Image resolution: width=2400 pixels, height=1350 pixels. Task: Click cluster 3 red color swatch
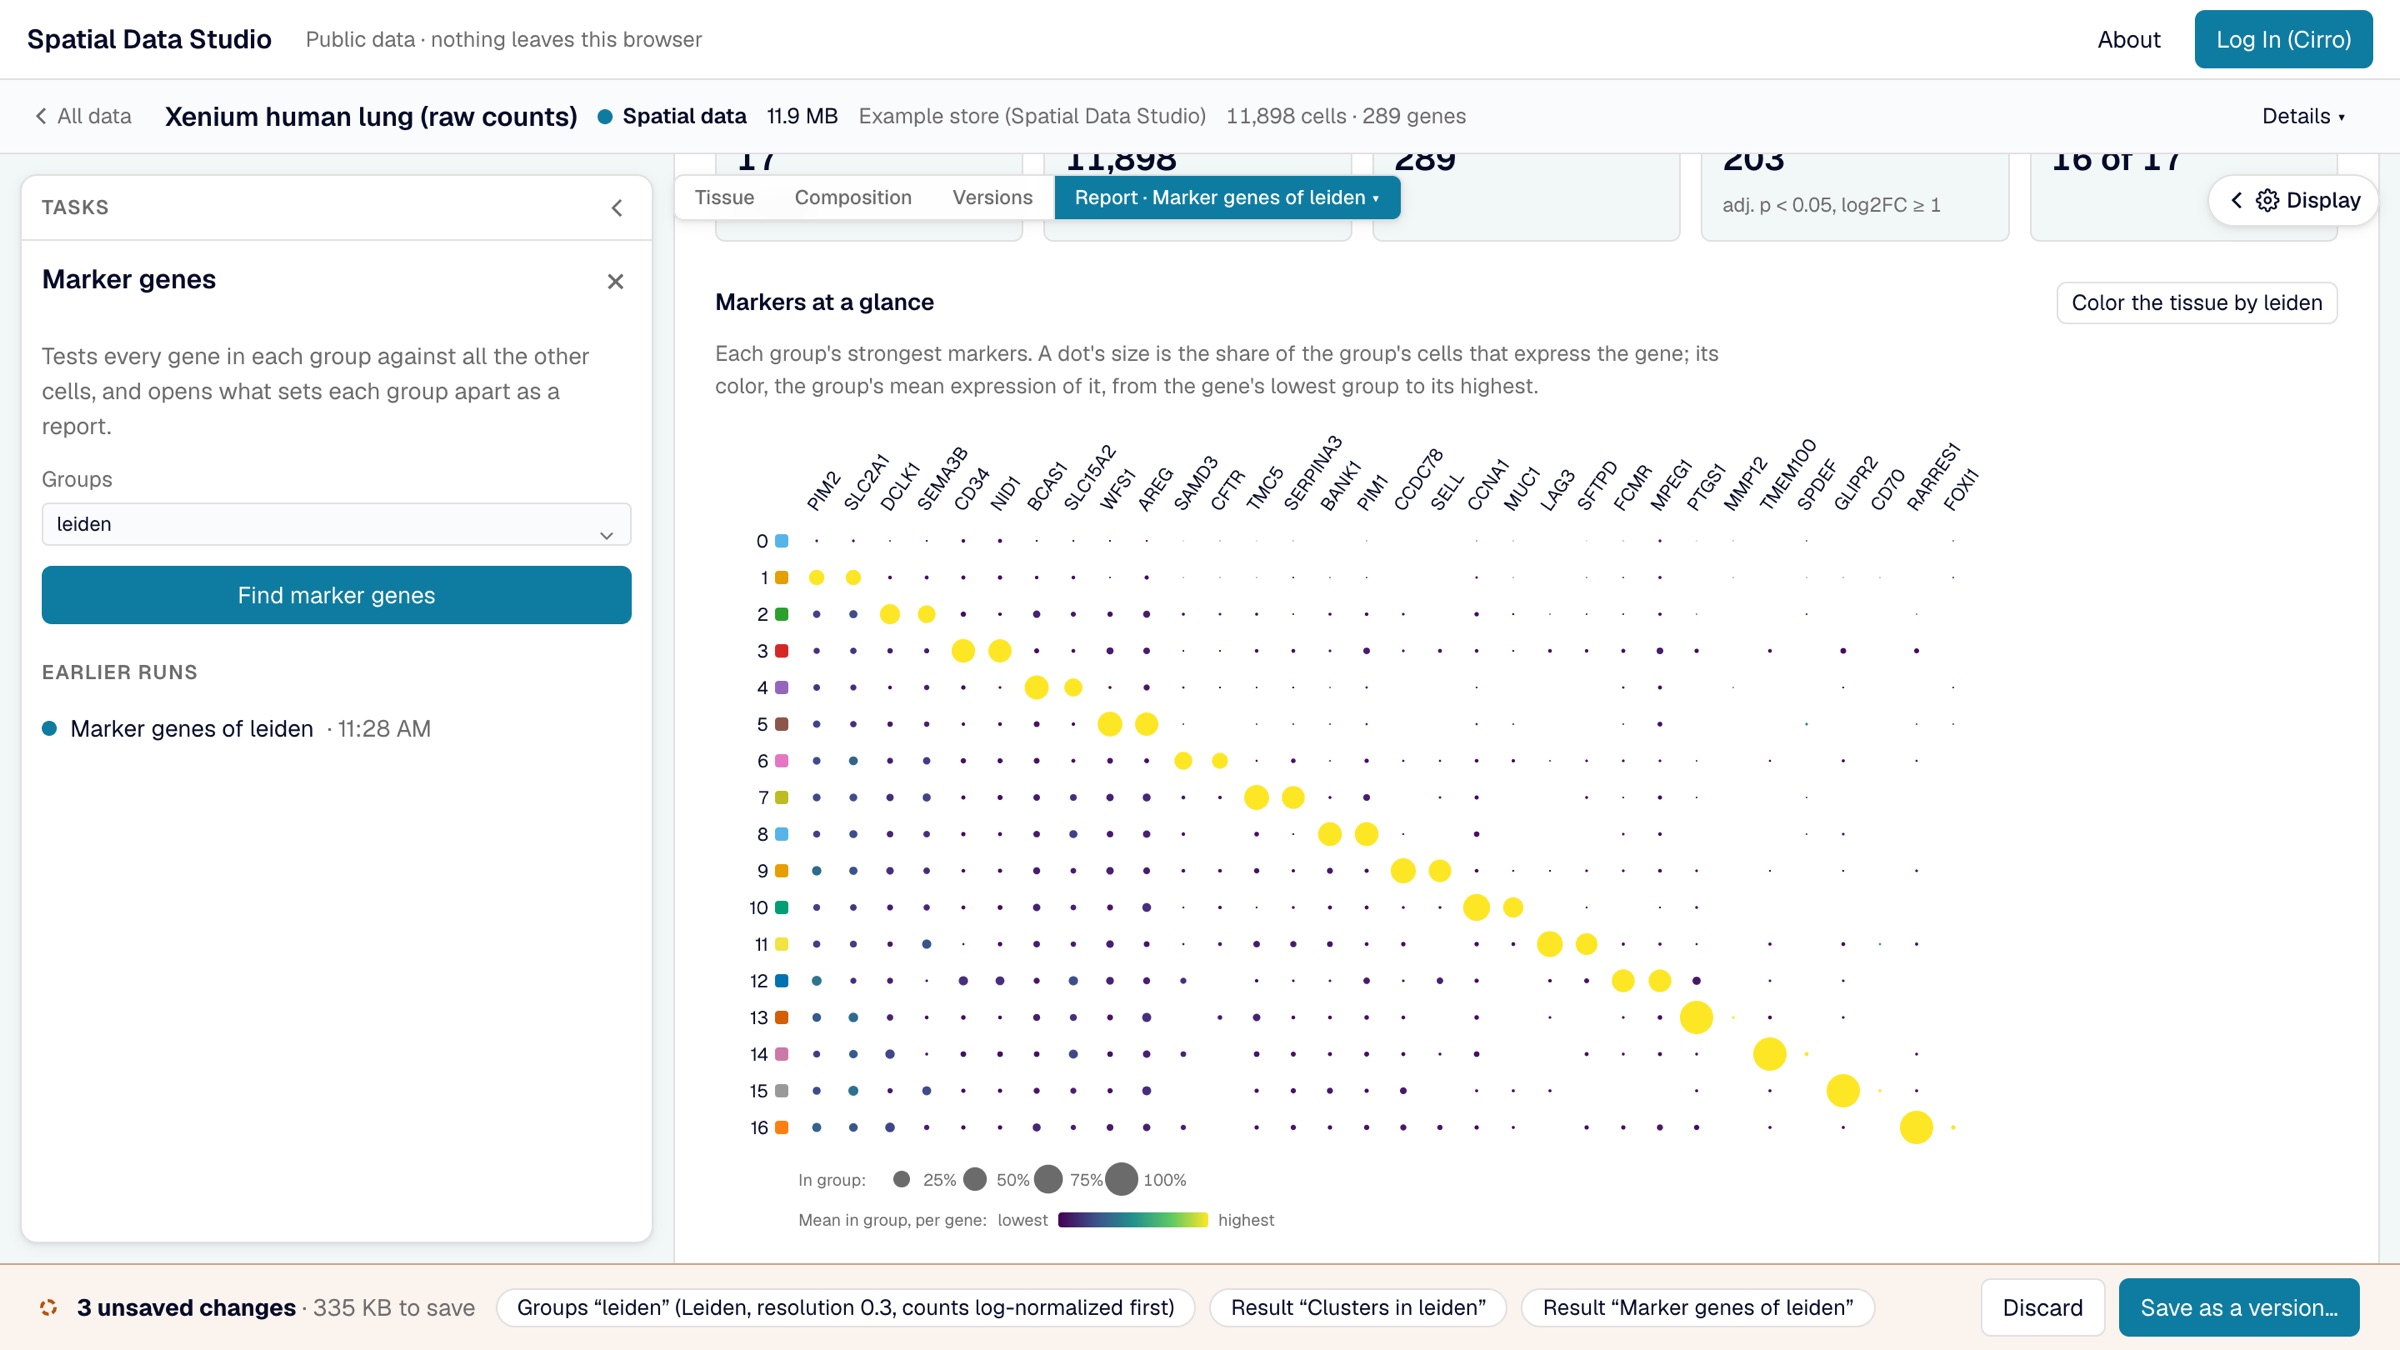tap(782, 651)
